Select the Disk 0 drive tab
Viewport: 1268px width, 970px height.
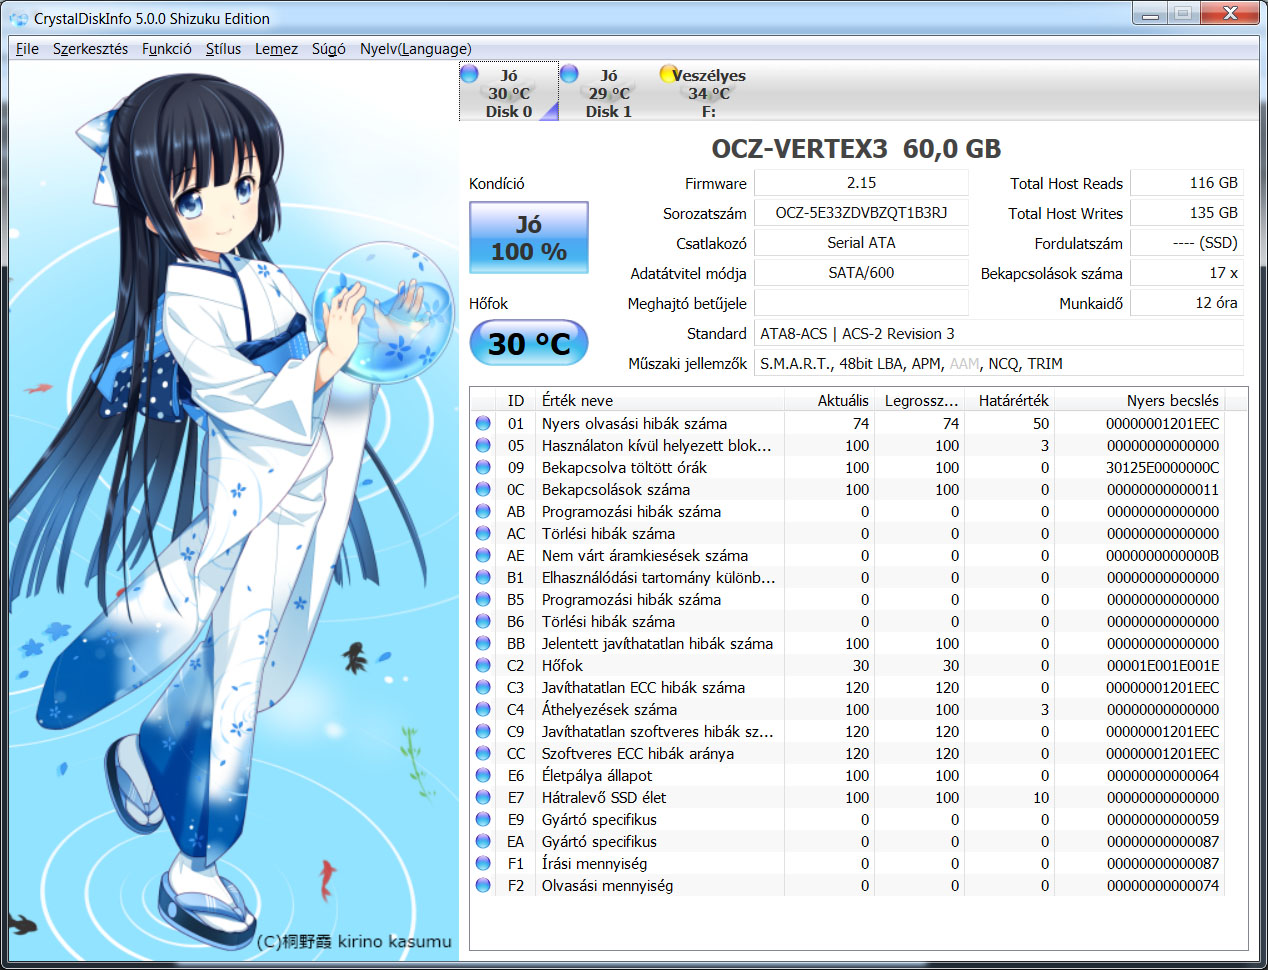point(509,93)
